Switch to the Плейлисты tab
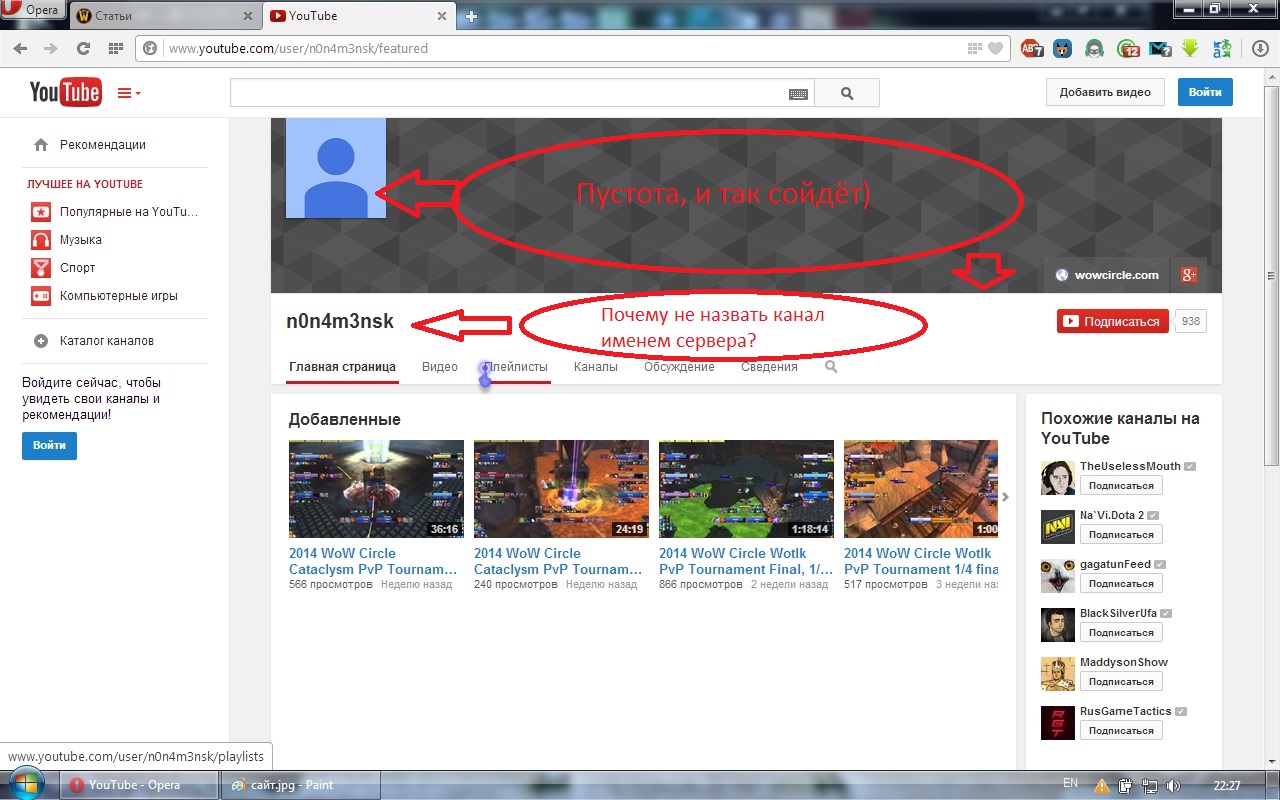1280x800 pixels. [517, 367]
